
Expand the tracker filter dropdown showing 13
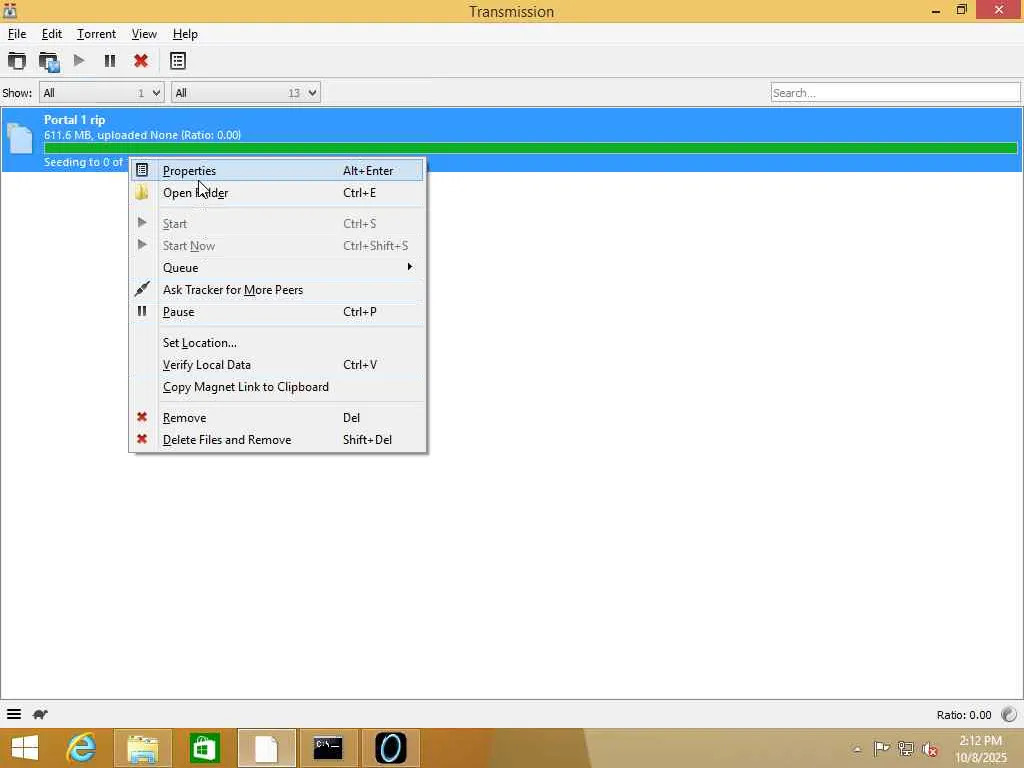246,93
